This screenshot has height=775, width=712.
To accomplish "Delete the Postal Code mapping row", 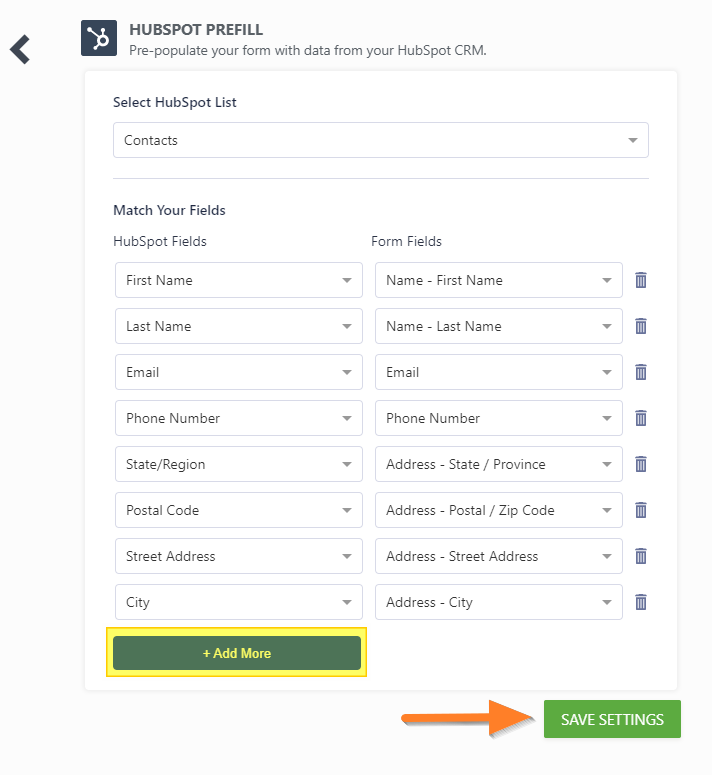I will pos(640,510).
